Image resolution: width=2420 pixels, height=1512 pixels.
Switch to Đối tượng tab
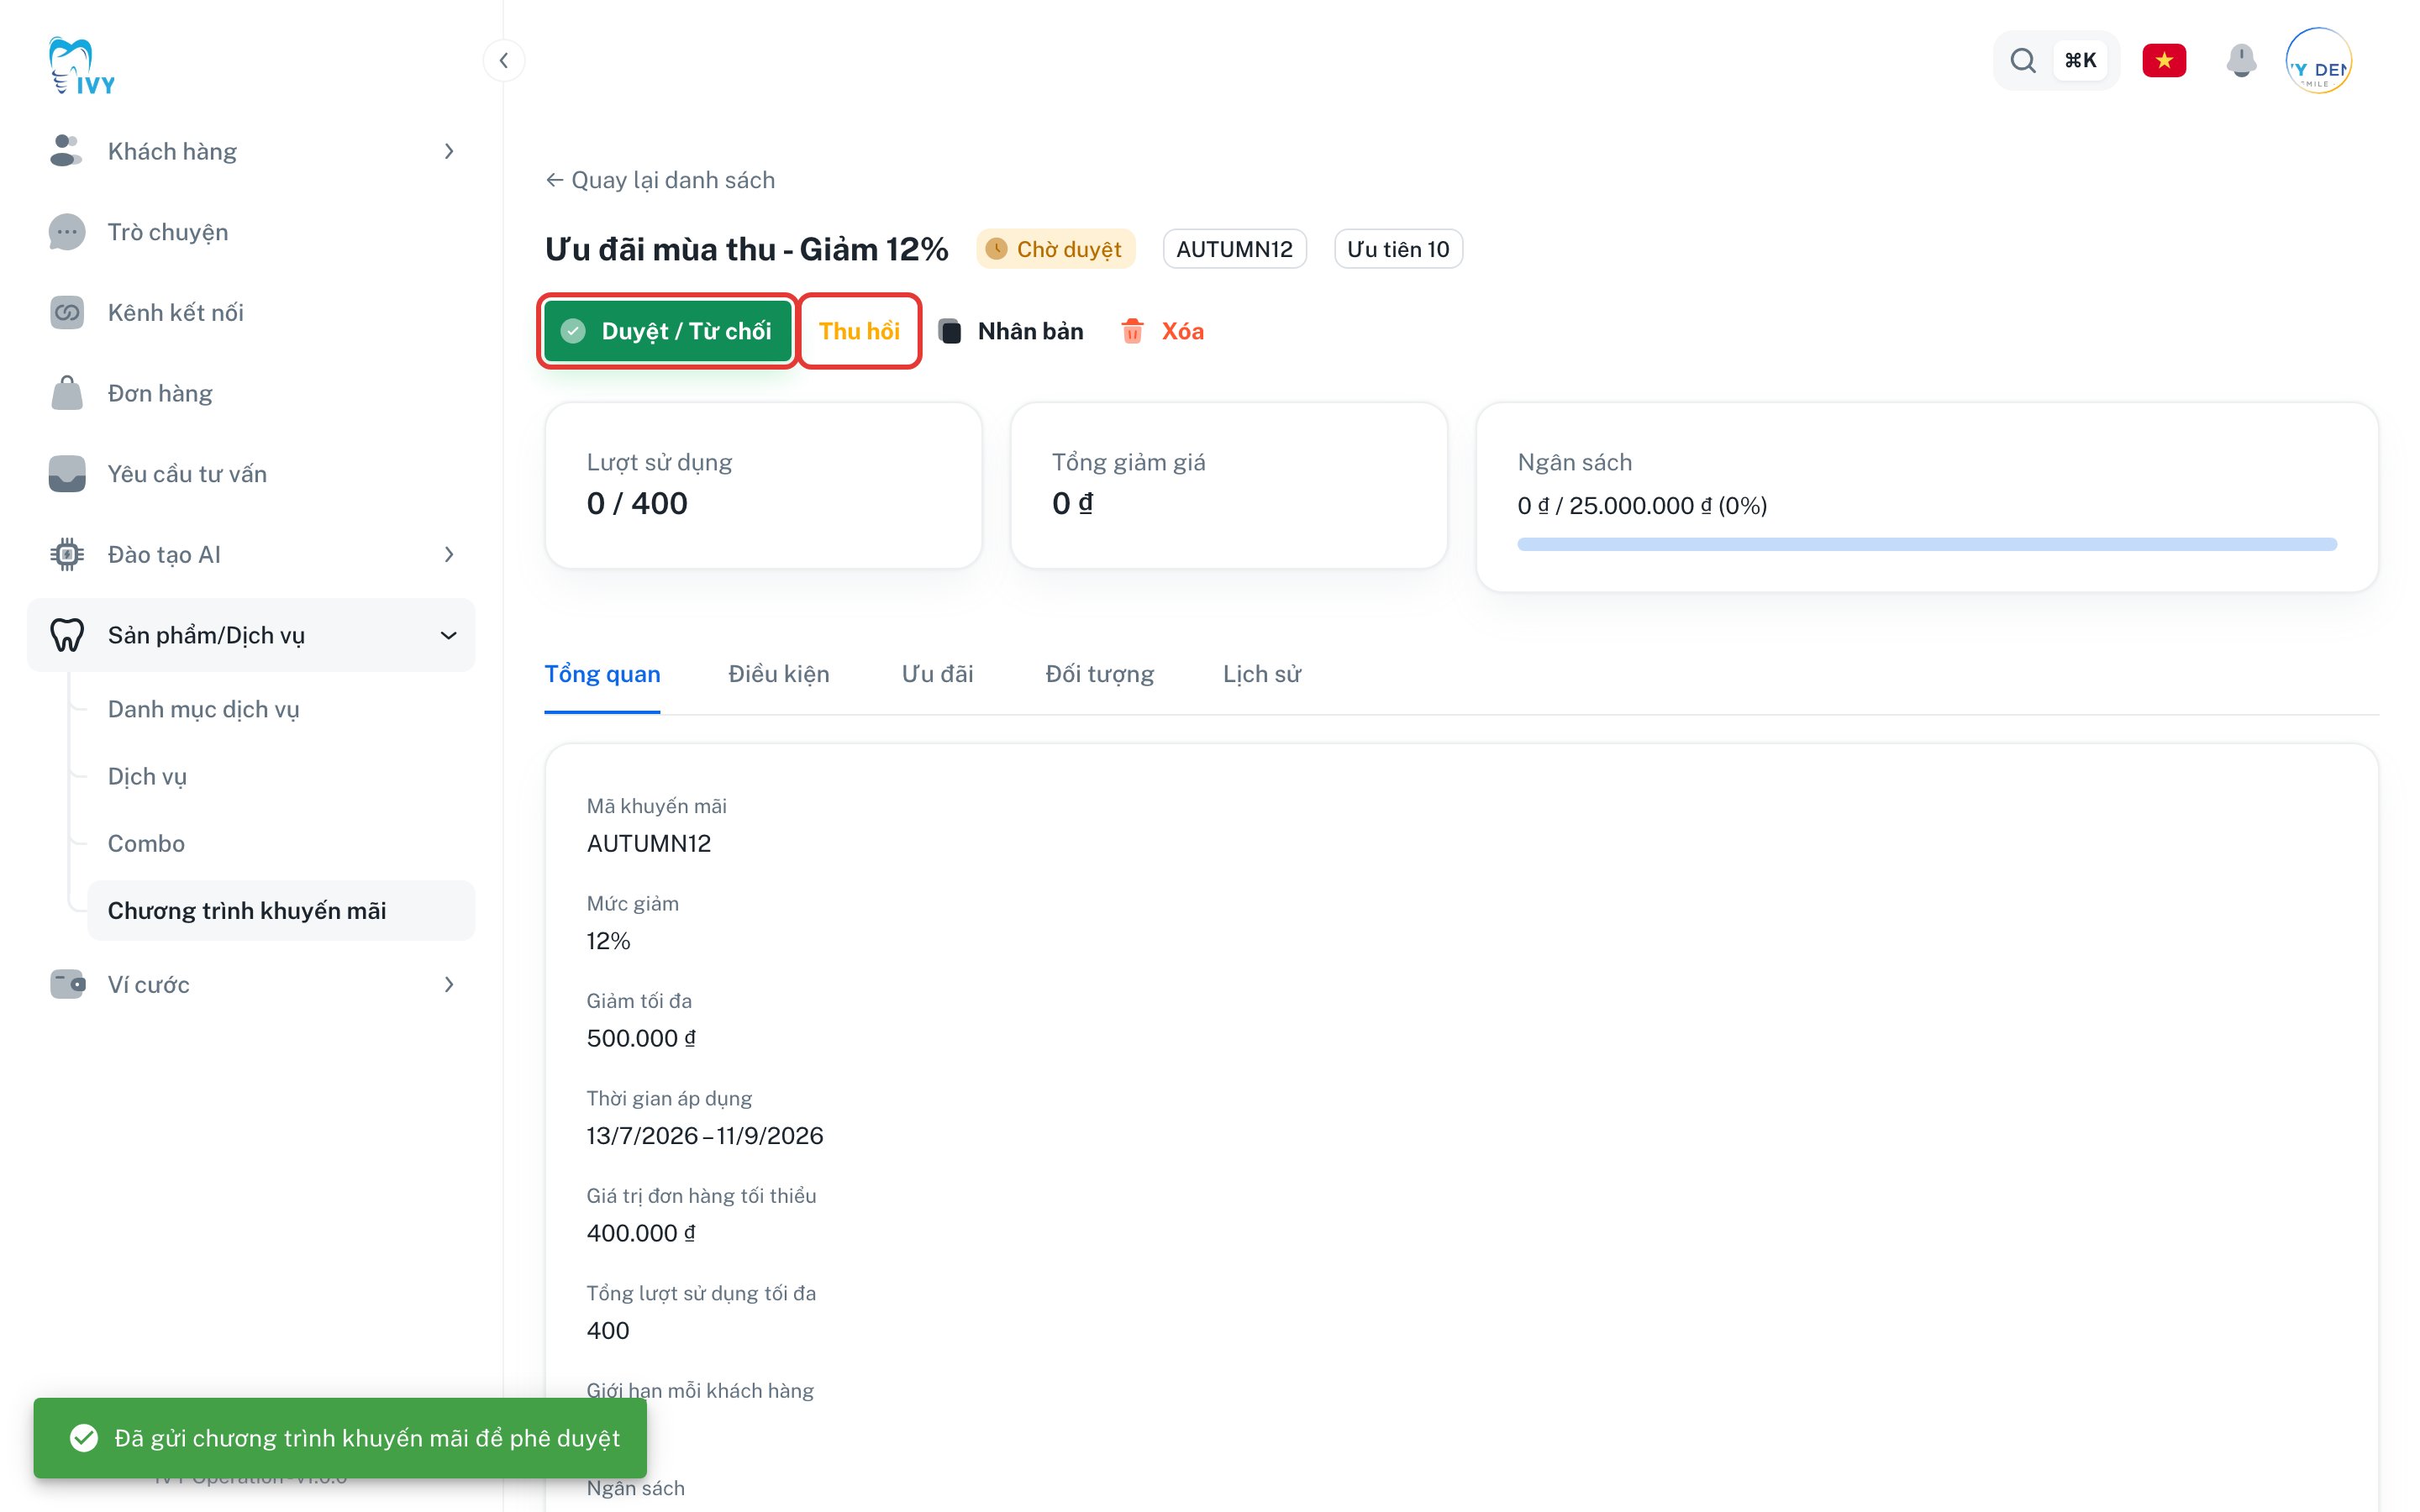click(1099, 674)
